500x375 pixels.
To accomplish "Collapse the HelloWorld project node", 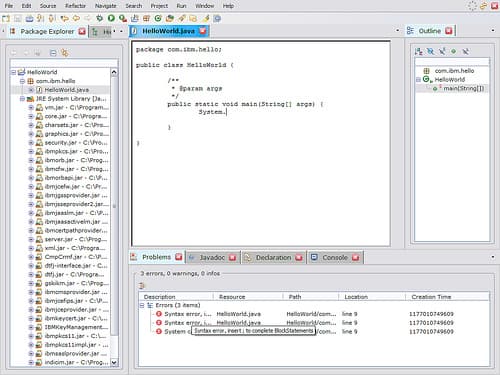I will tap(13, 72).
